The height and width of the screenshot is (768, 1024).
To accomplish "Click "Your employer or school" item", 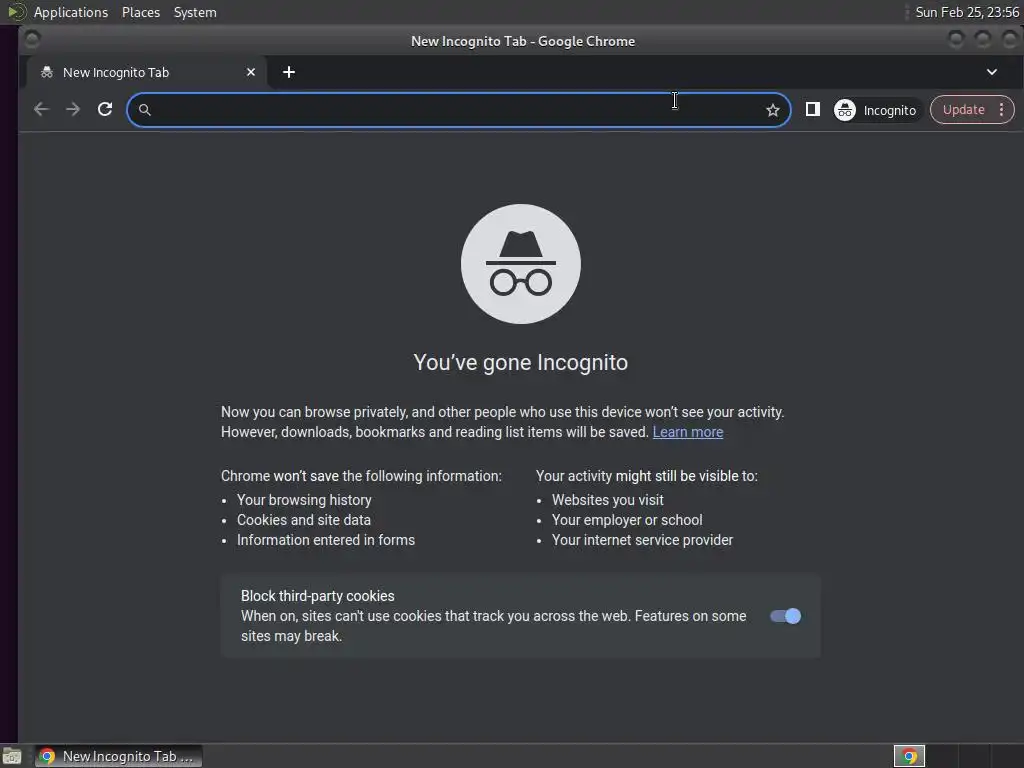I will (627, 520).
